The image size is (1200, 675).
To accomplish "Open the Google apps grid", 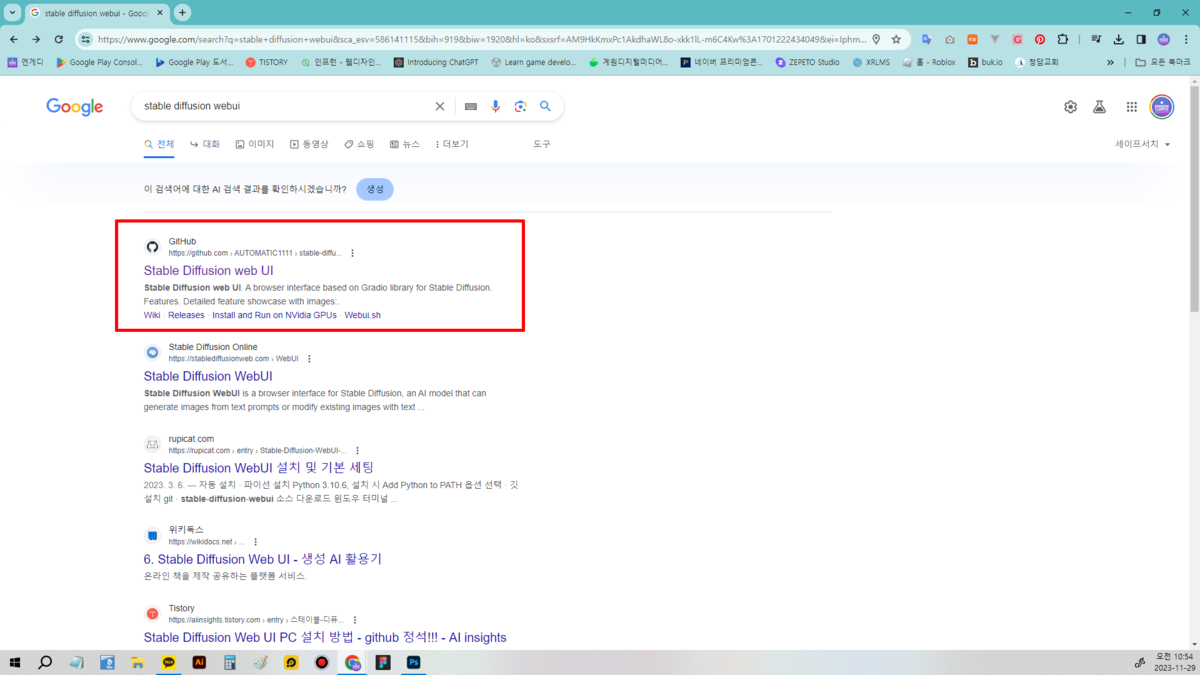I will coord(1132,106).
